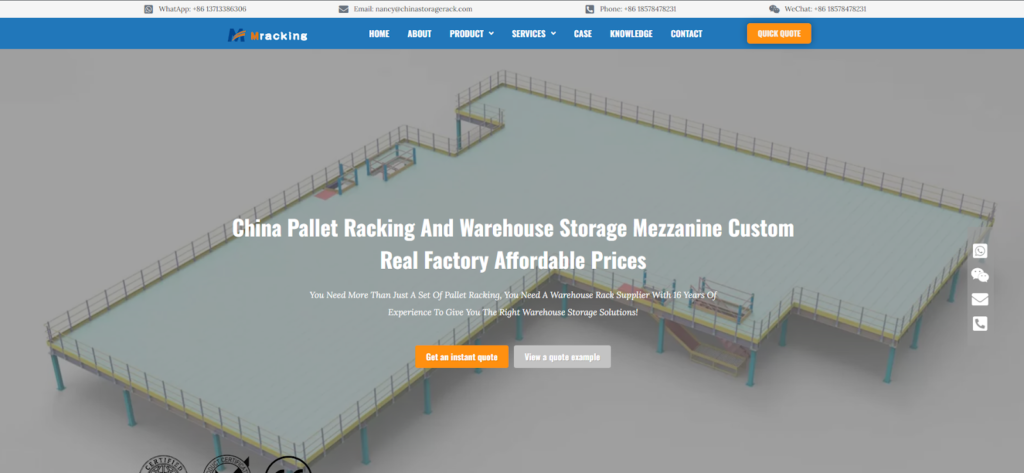Screen dimensions: 1024x473
Task: Open WeChat from the floating side widget
Action: (980, 275)
